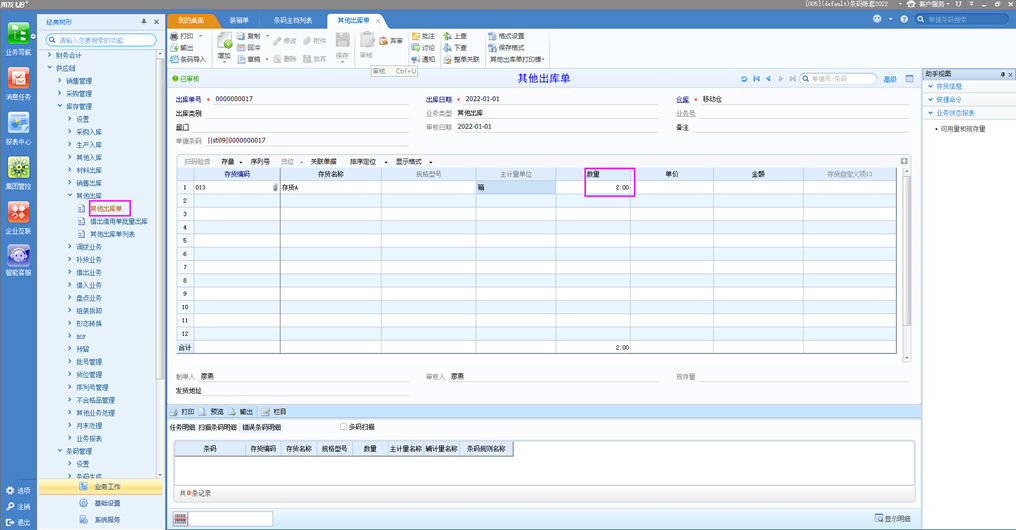Click the 增加 (add) document icon in top toolbar

224,42
